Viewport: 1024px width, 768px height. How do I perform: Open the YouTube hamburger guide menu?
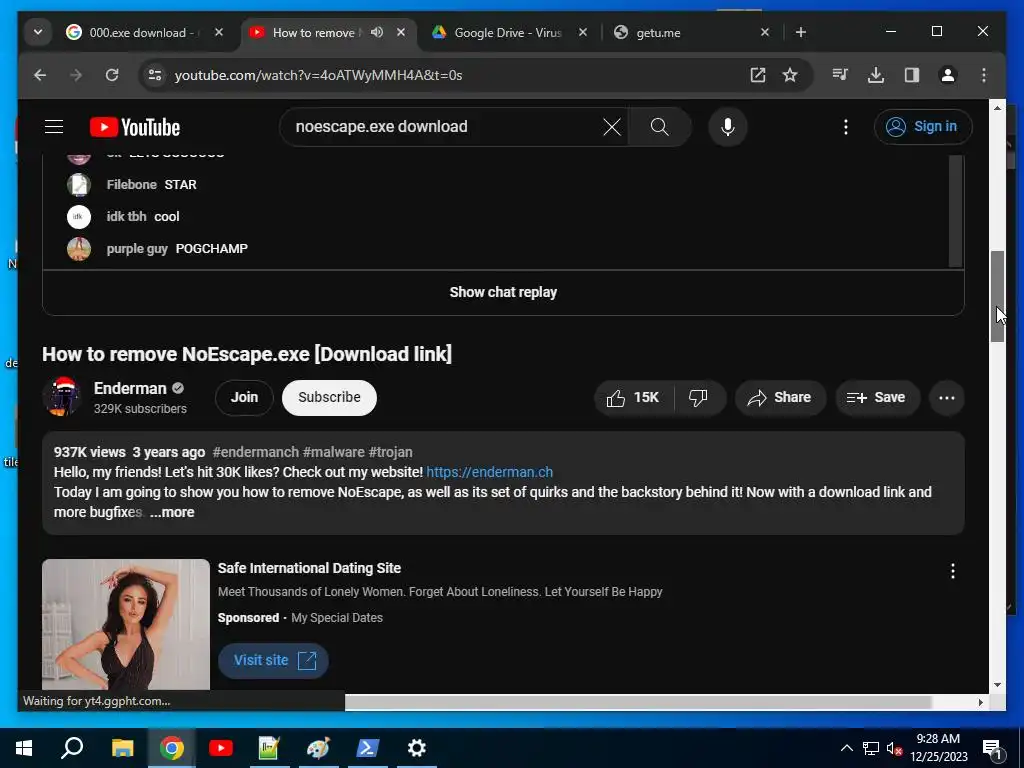click(54, 127)
